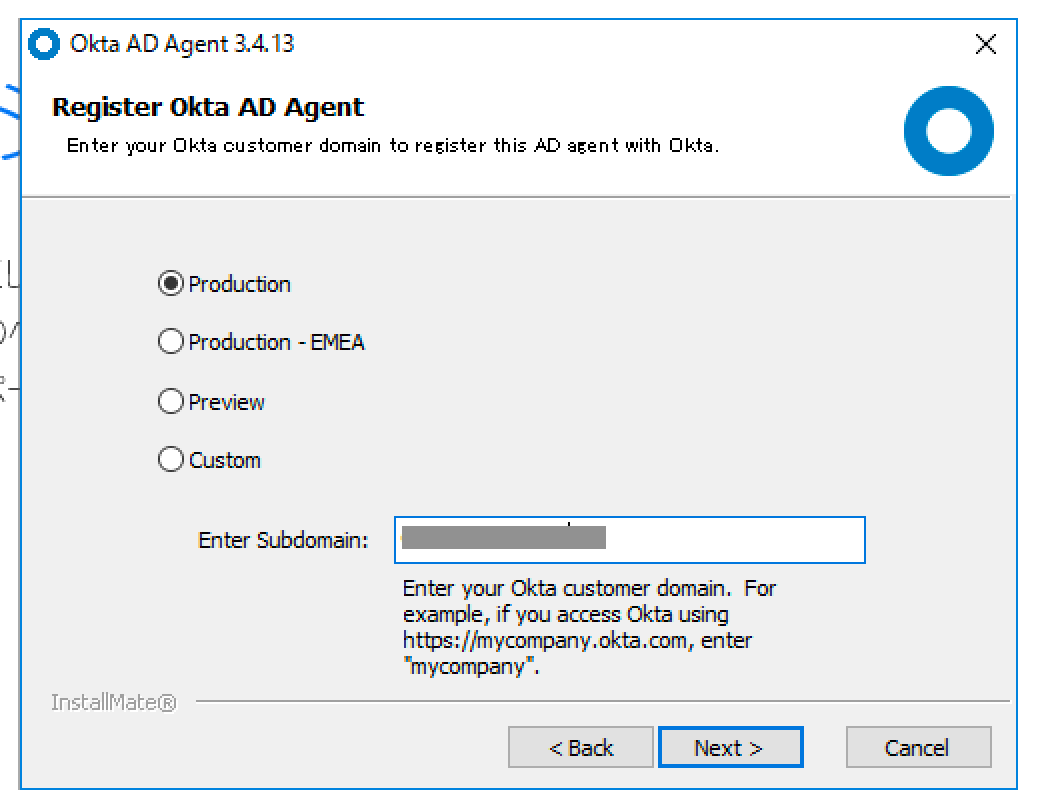Click the Register Okta AD Agent heading
The width and height of the screenshot is (1038, 802).
coord(207,107)
